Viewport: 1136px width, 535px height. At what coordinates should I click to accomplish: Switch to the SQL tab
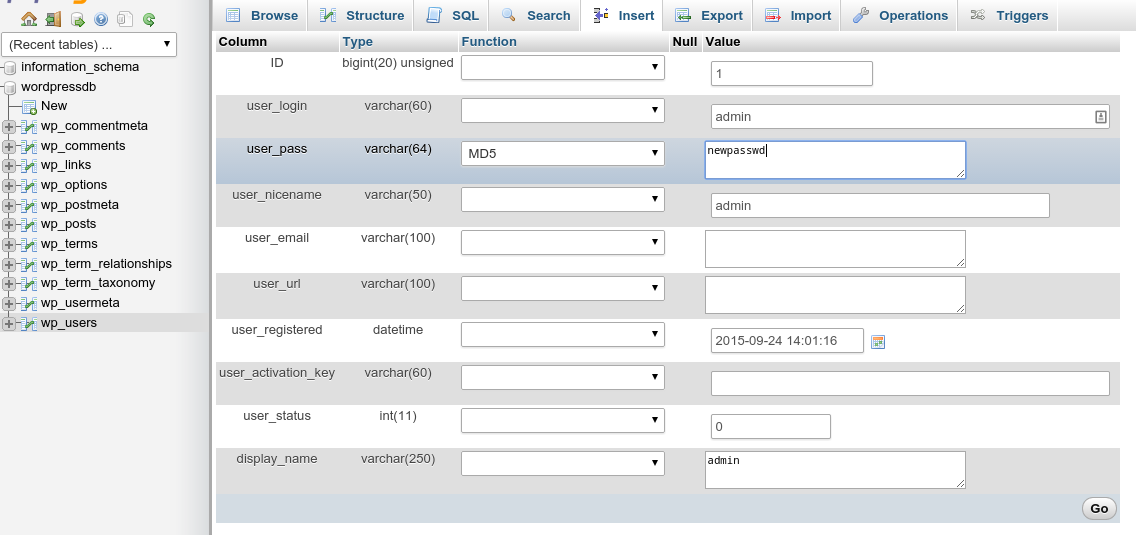click(451, 15)
